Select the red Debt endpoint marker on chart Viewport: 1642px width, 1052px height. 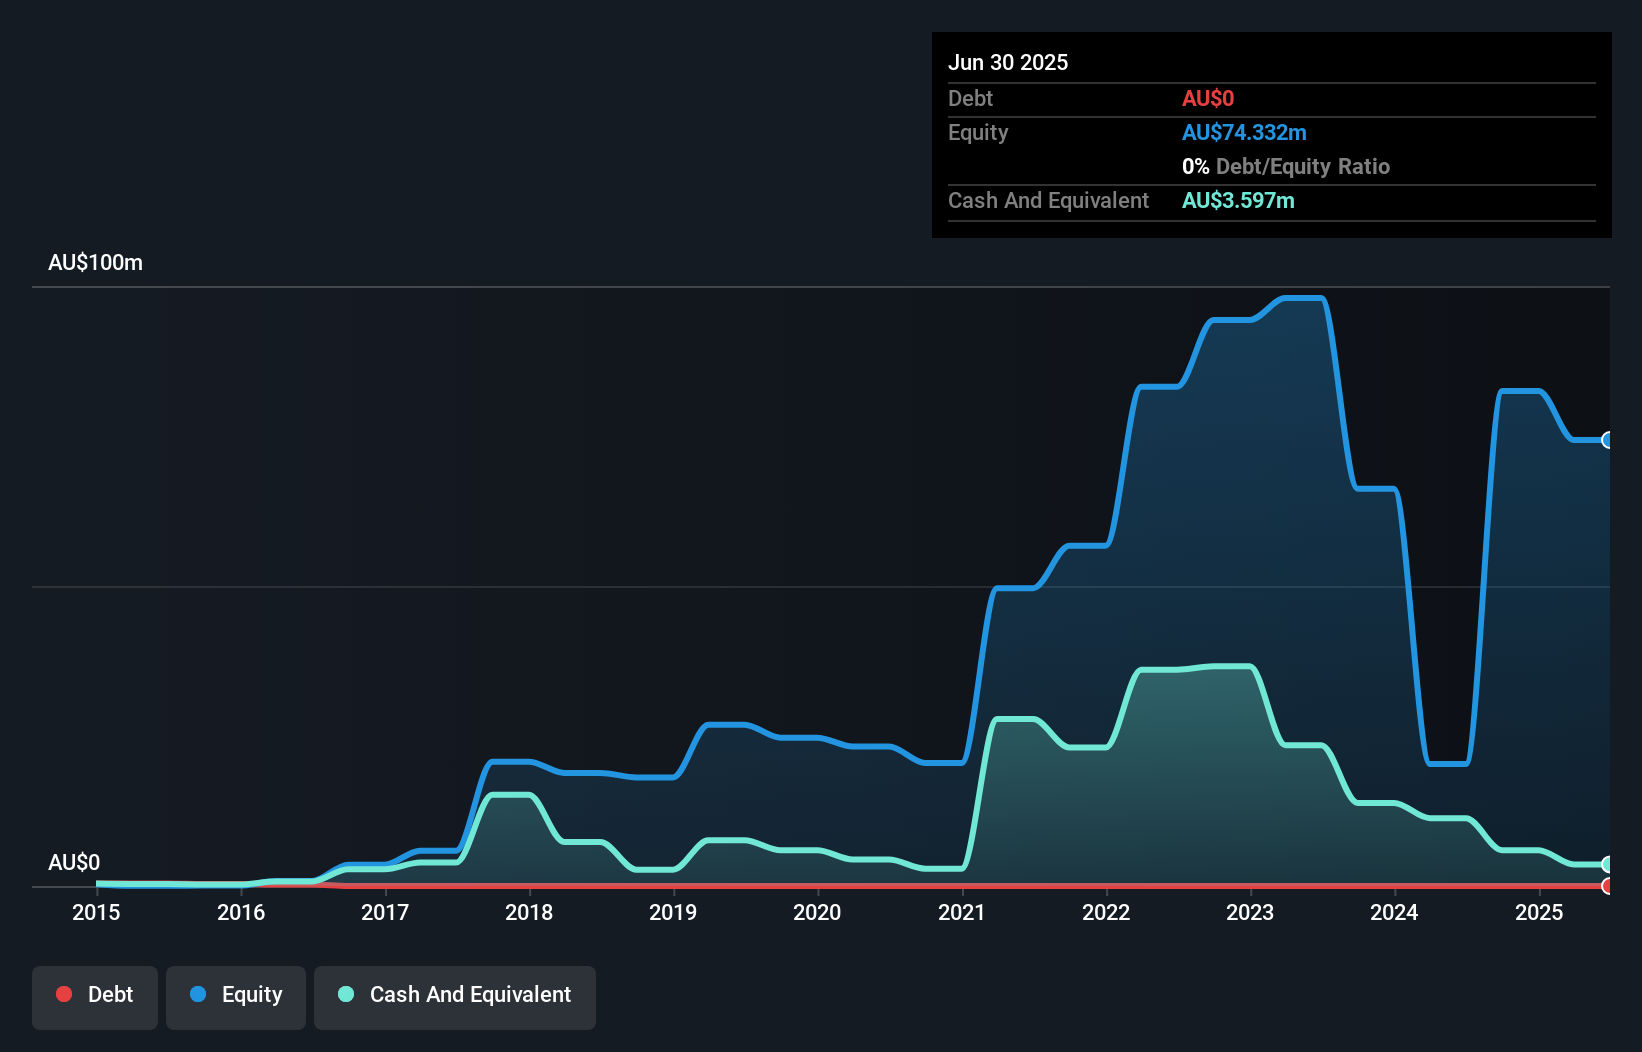(1608, 887)
